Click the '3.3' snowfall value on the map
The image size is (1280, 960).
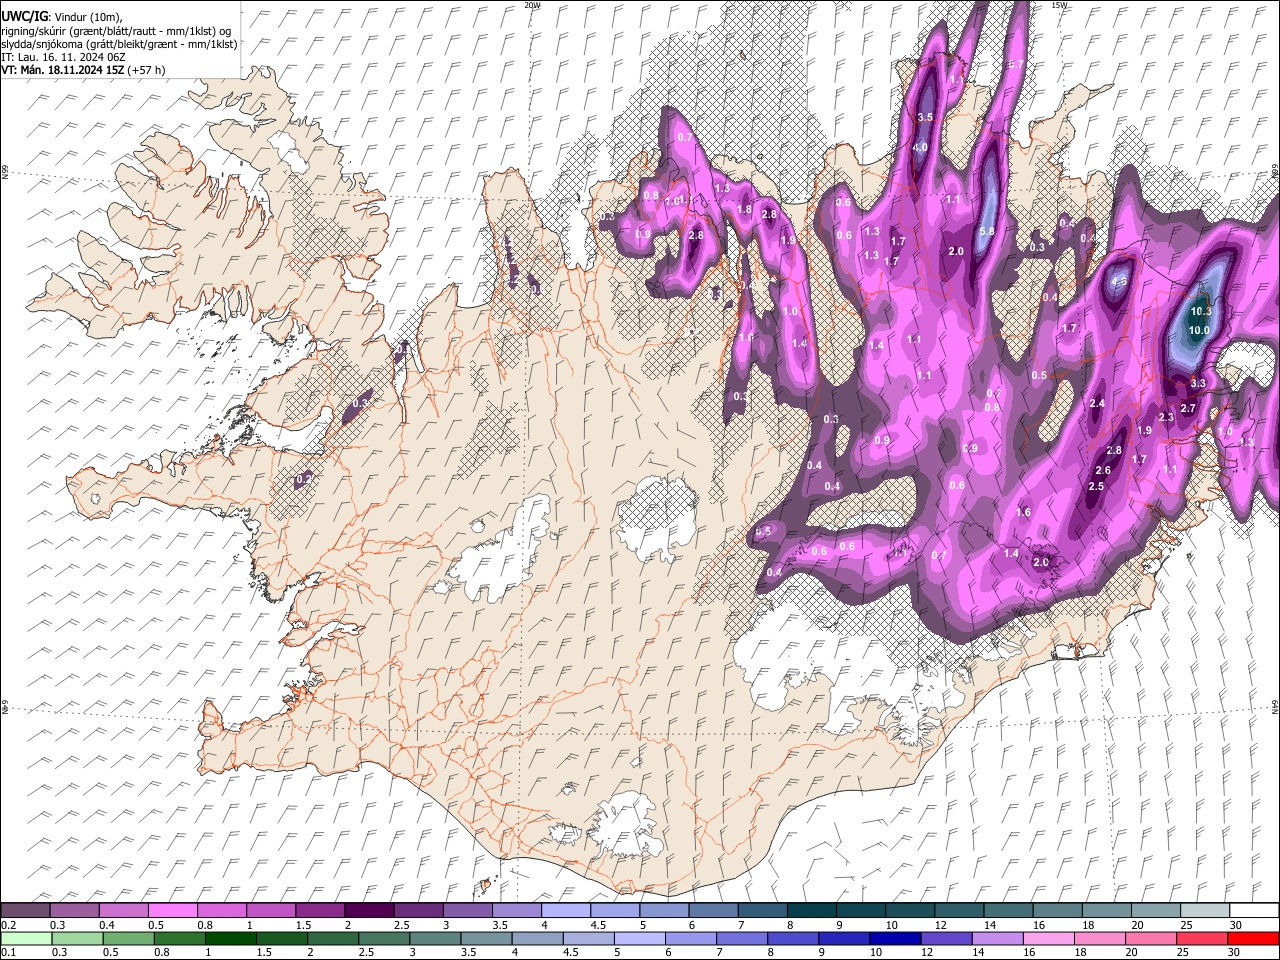click(x=1199, y=383)
